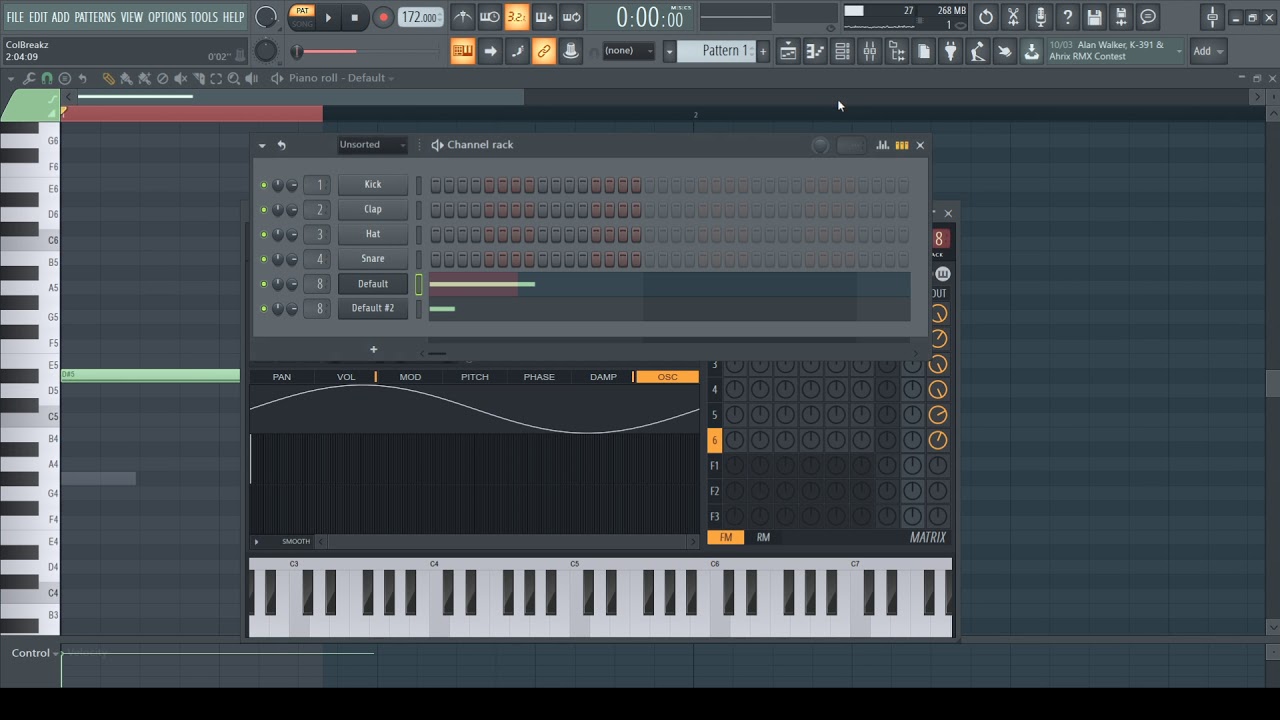
Task: Switch to the PITCH tab in synth
Action: 475,377
